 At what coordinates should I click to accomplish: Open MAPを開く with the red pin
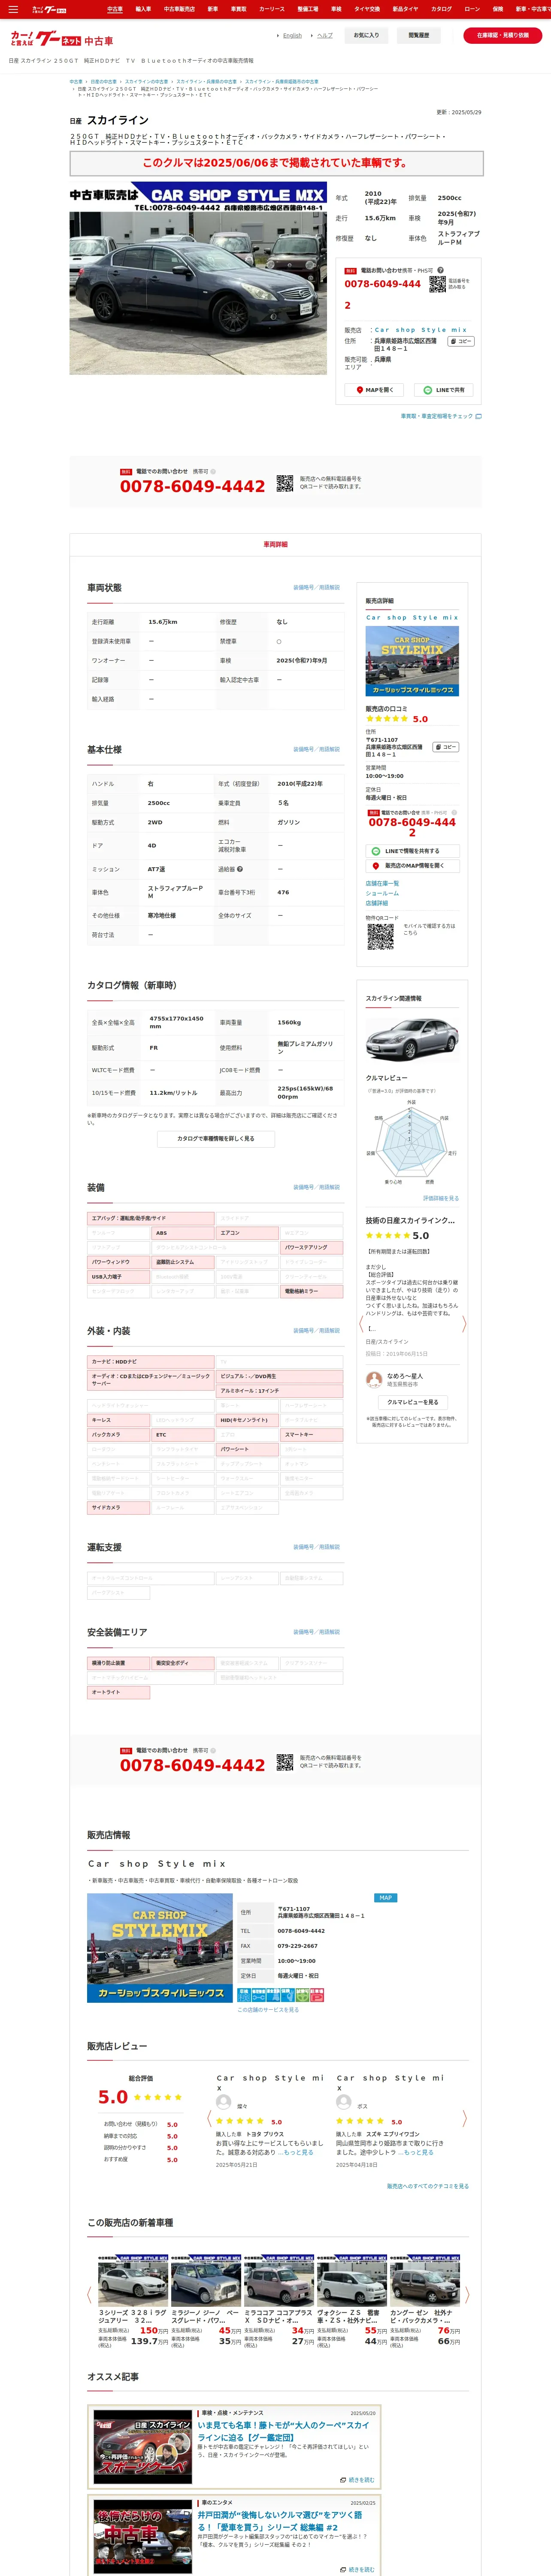point(375,390)
